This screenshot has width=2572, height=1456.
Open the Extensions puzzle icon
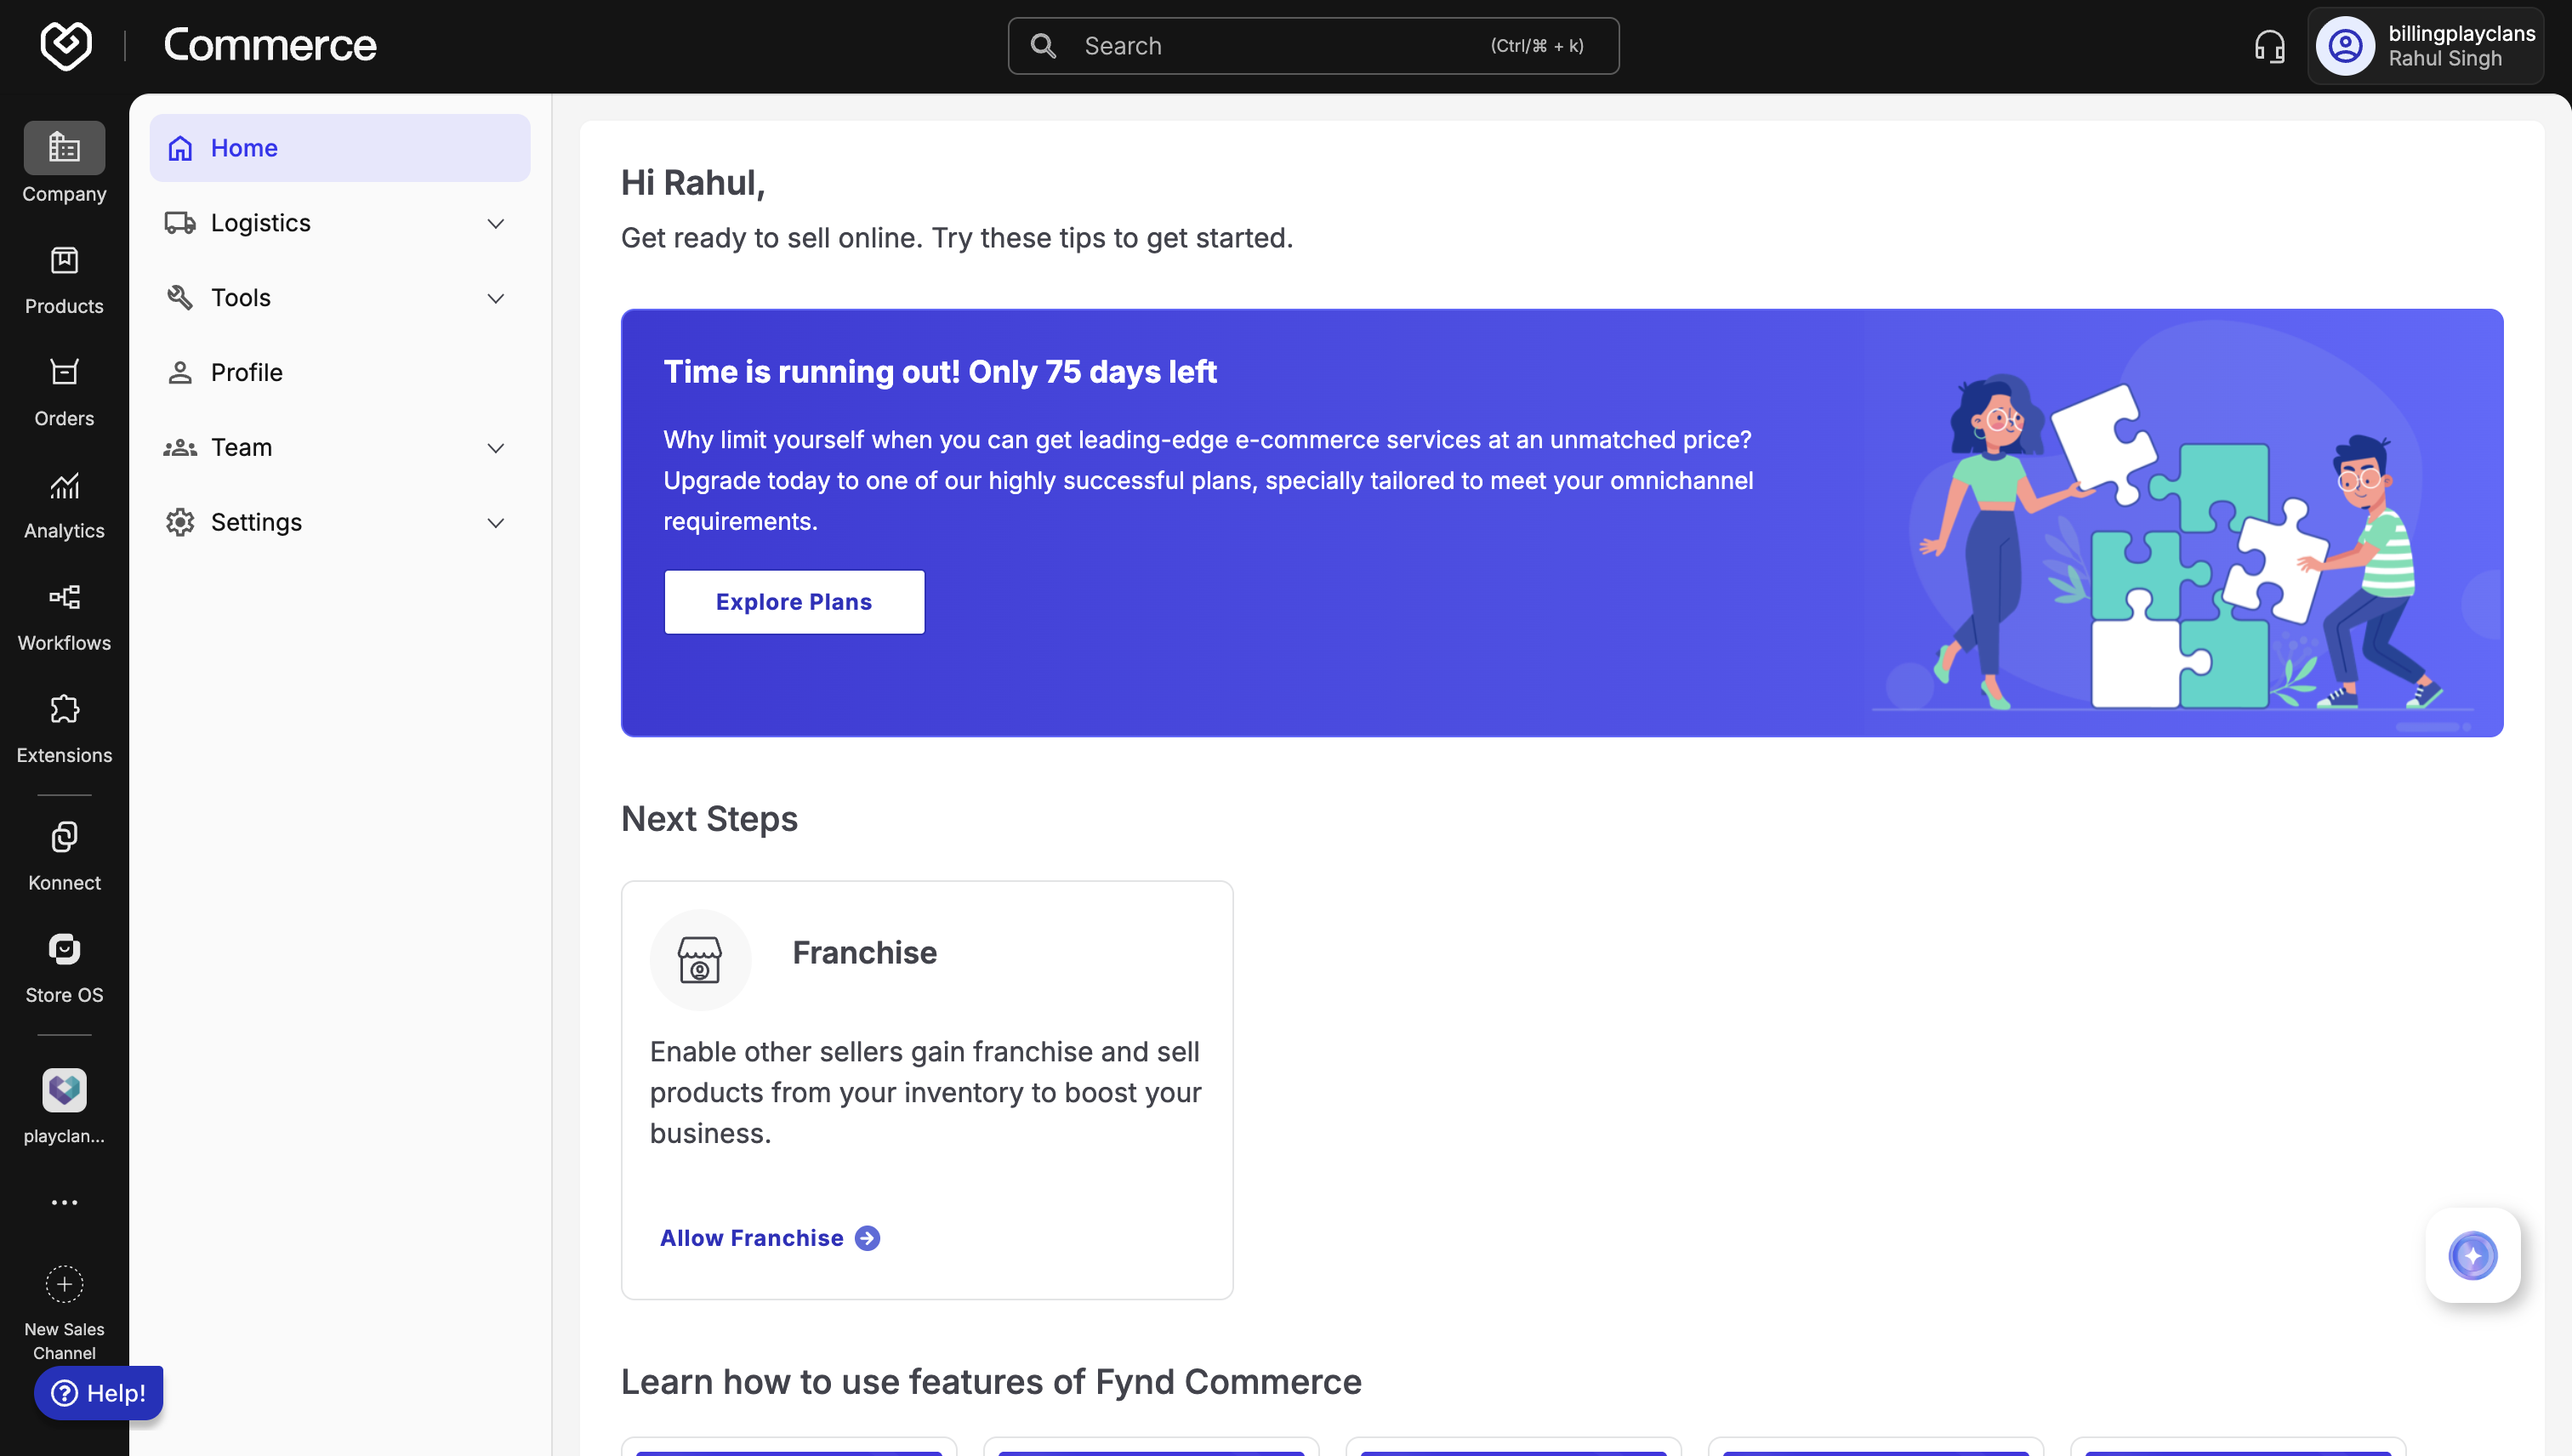point(64,710)
